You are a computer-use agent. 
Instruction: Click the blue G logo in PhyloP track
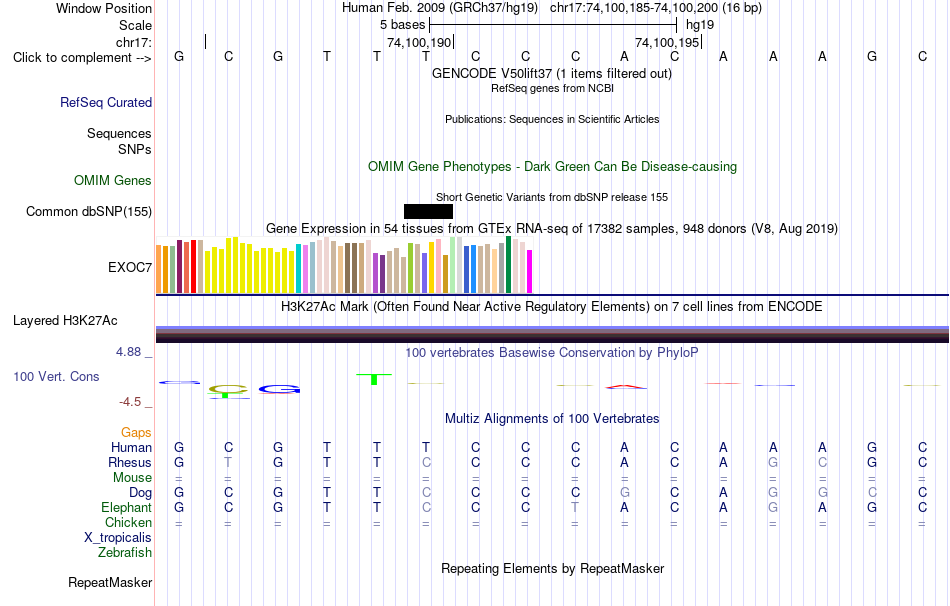[279, 389]
